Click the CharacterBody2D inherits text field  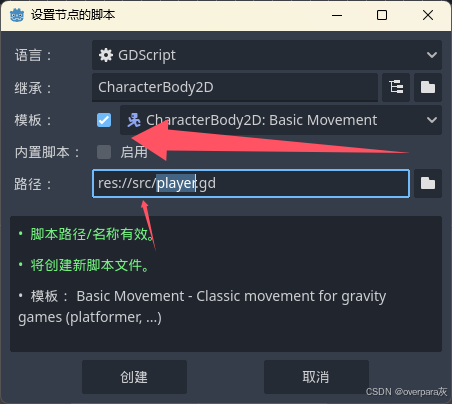[235, 87]
